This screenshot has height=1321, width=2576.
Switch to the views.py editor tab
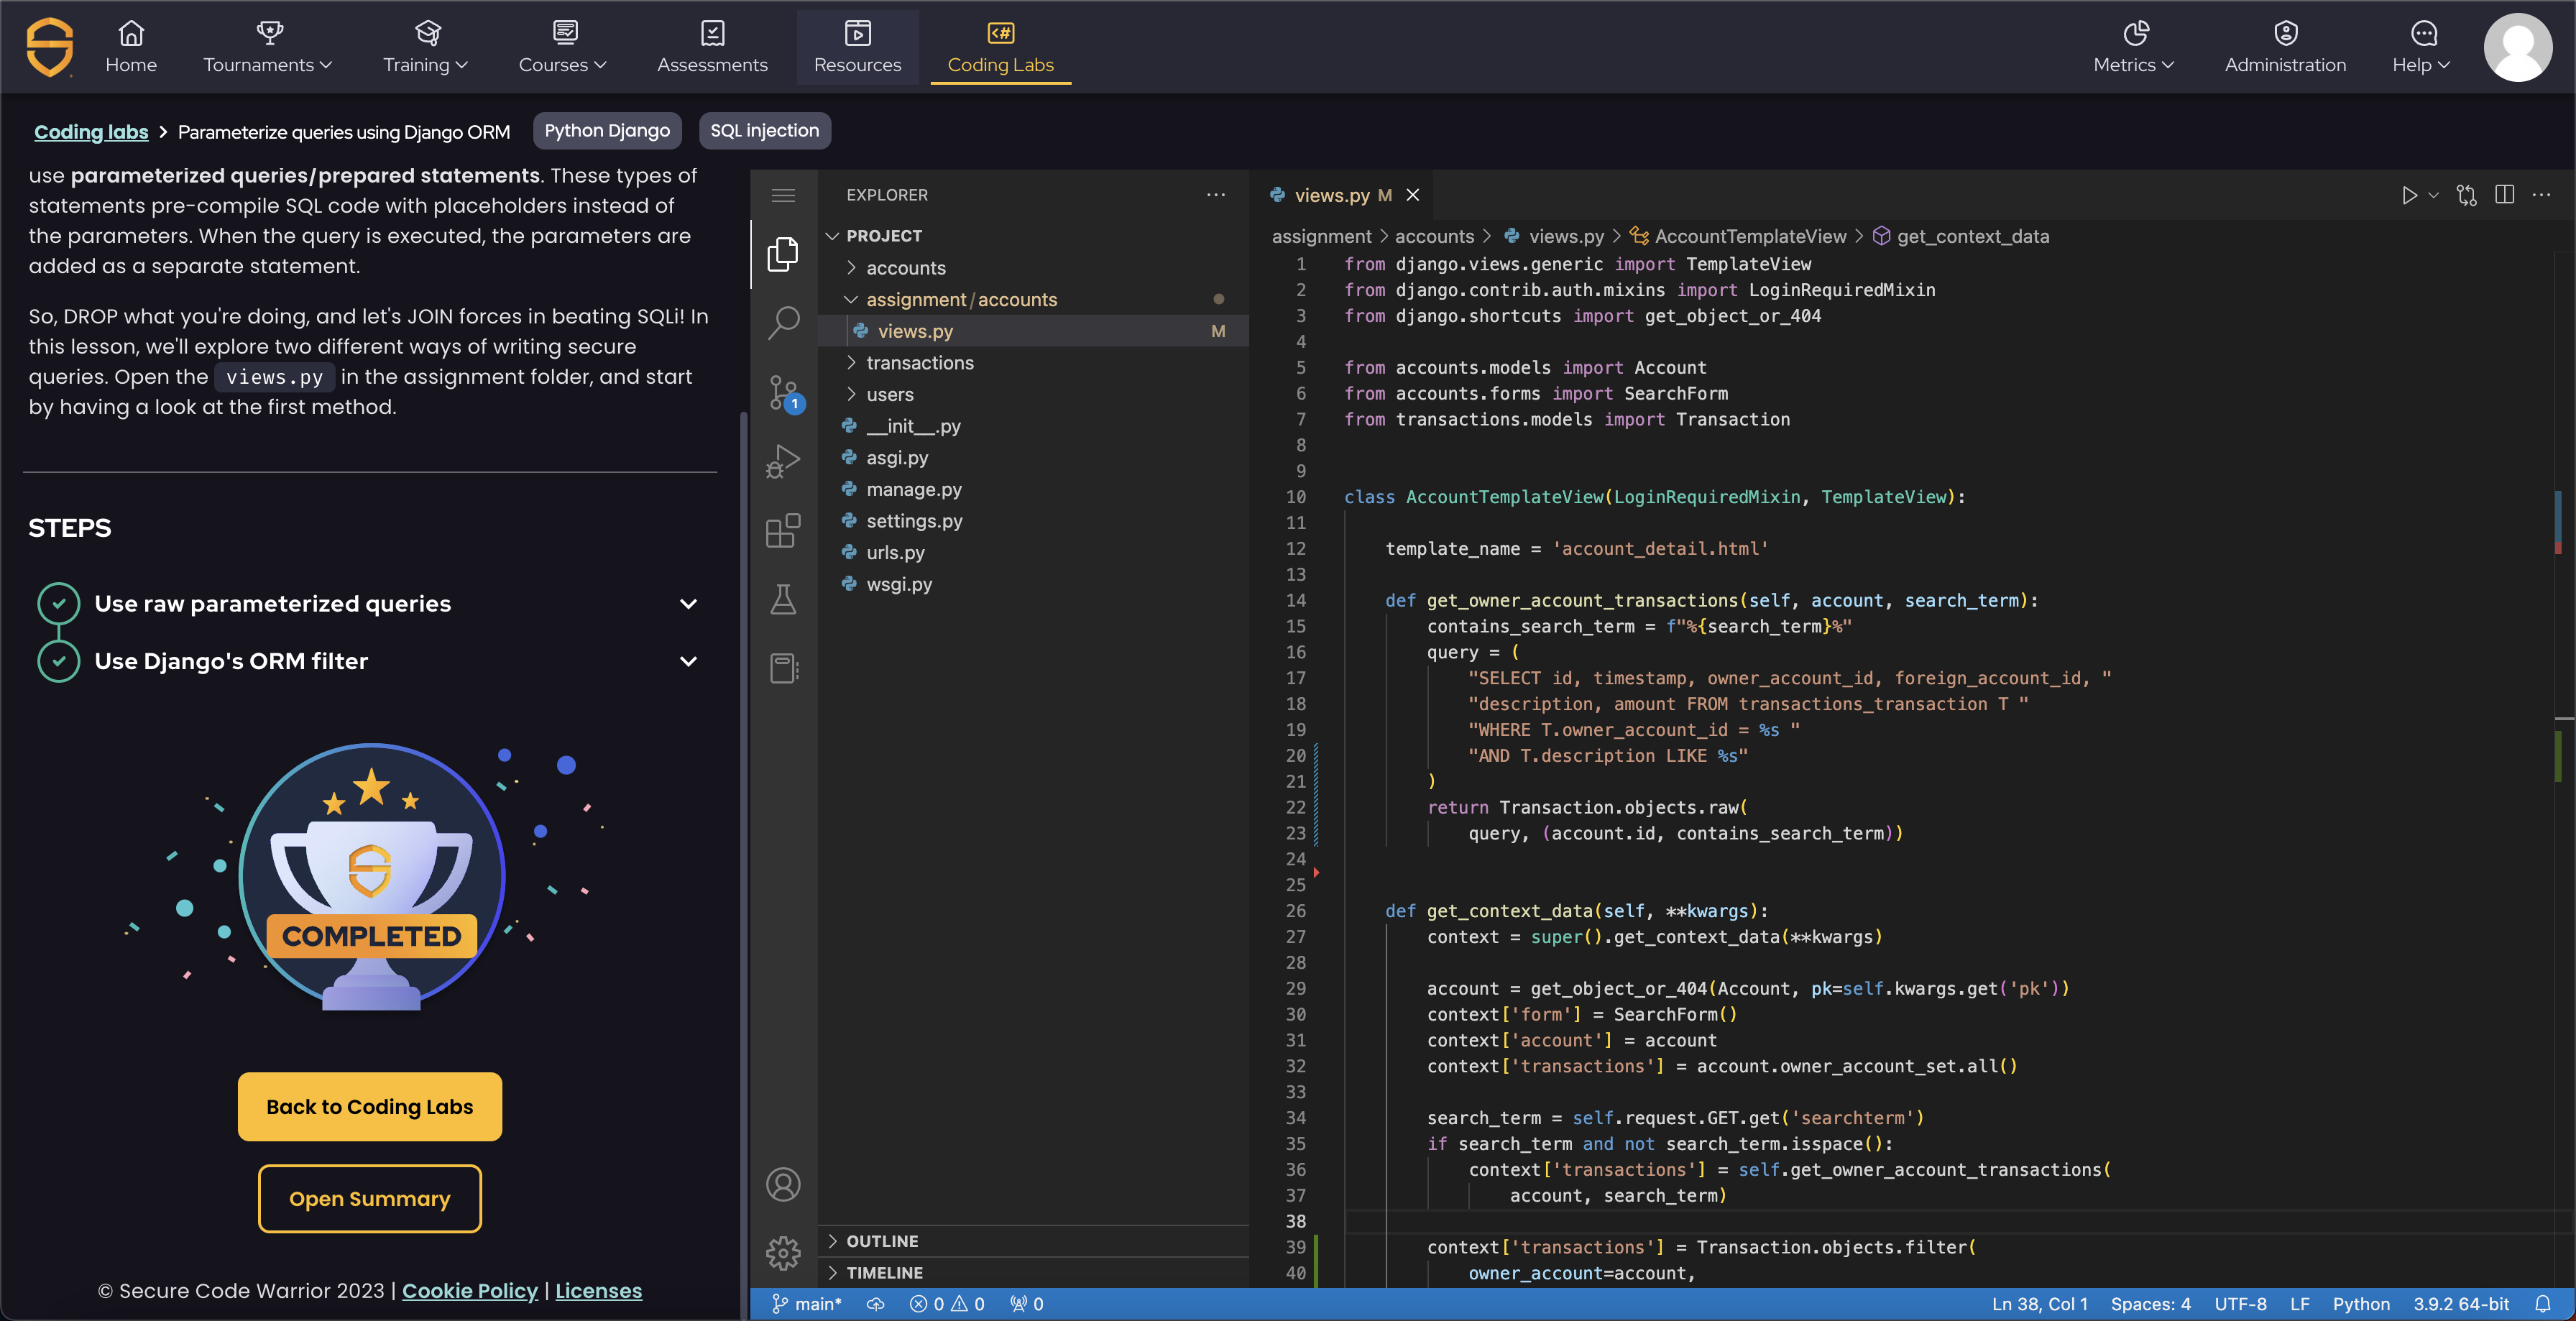coord(1331,195)
